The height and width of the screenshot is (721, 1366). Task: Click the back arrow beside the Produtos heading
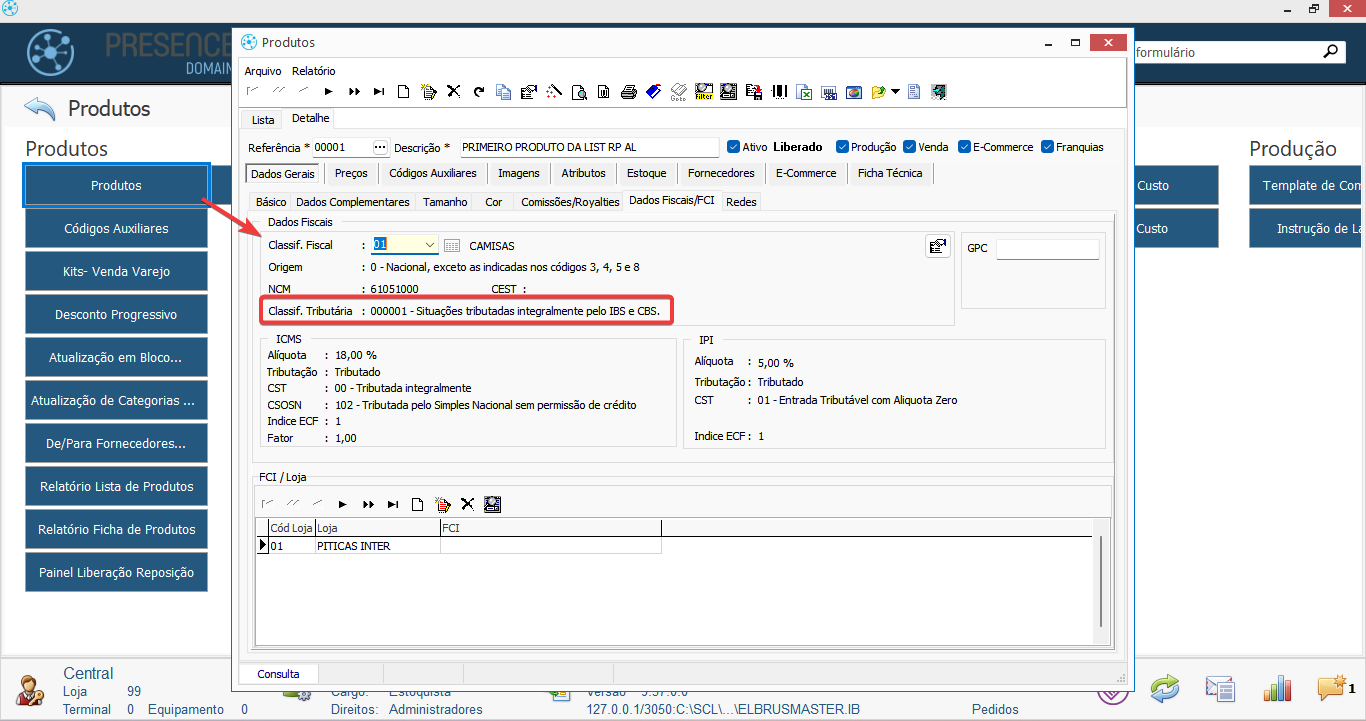[40, 108]
